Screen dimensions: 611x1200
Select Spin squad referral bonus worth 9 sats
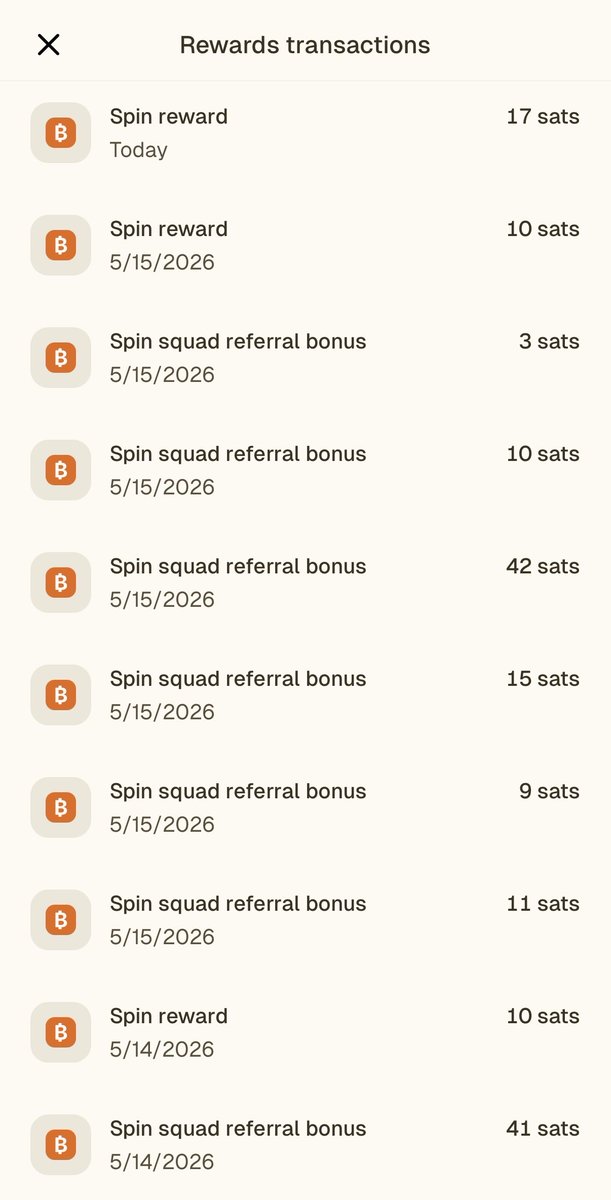pos(305,808)
